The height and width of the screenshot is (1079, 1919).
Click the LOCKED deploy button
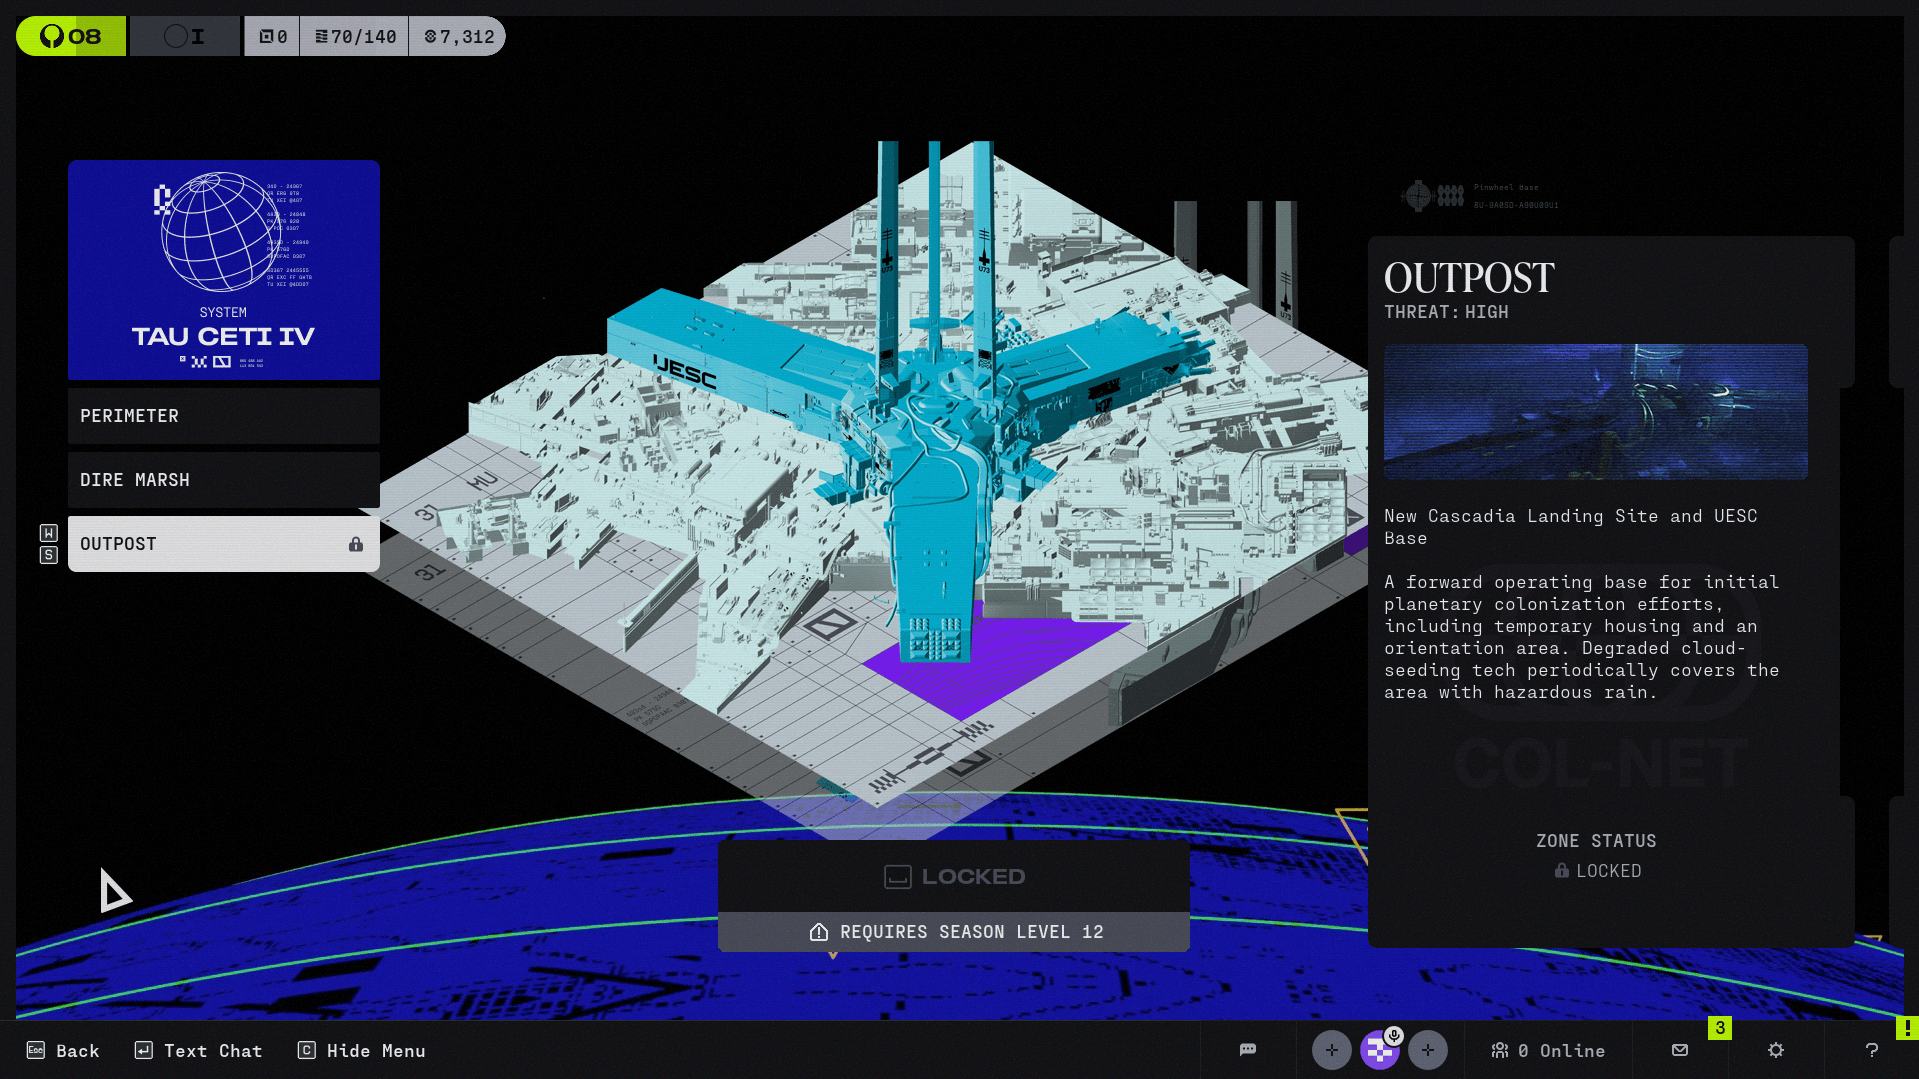point(953,877)
